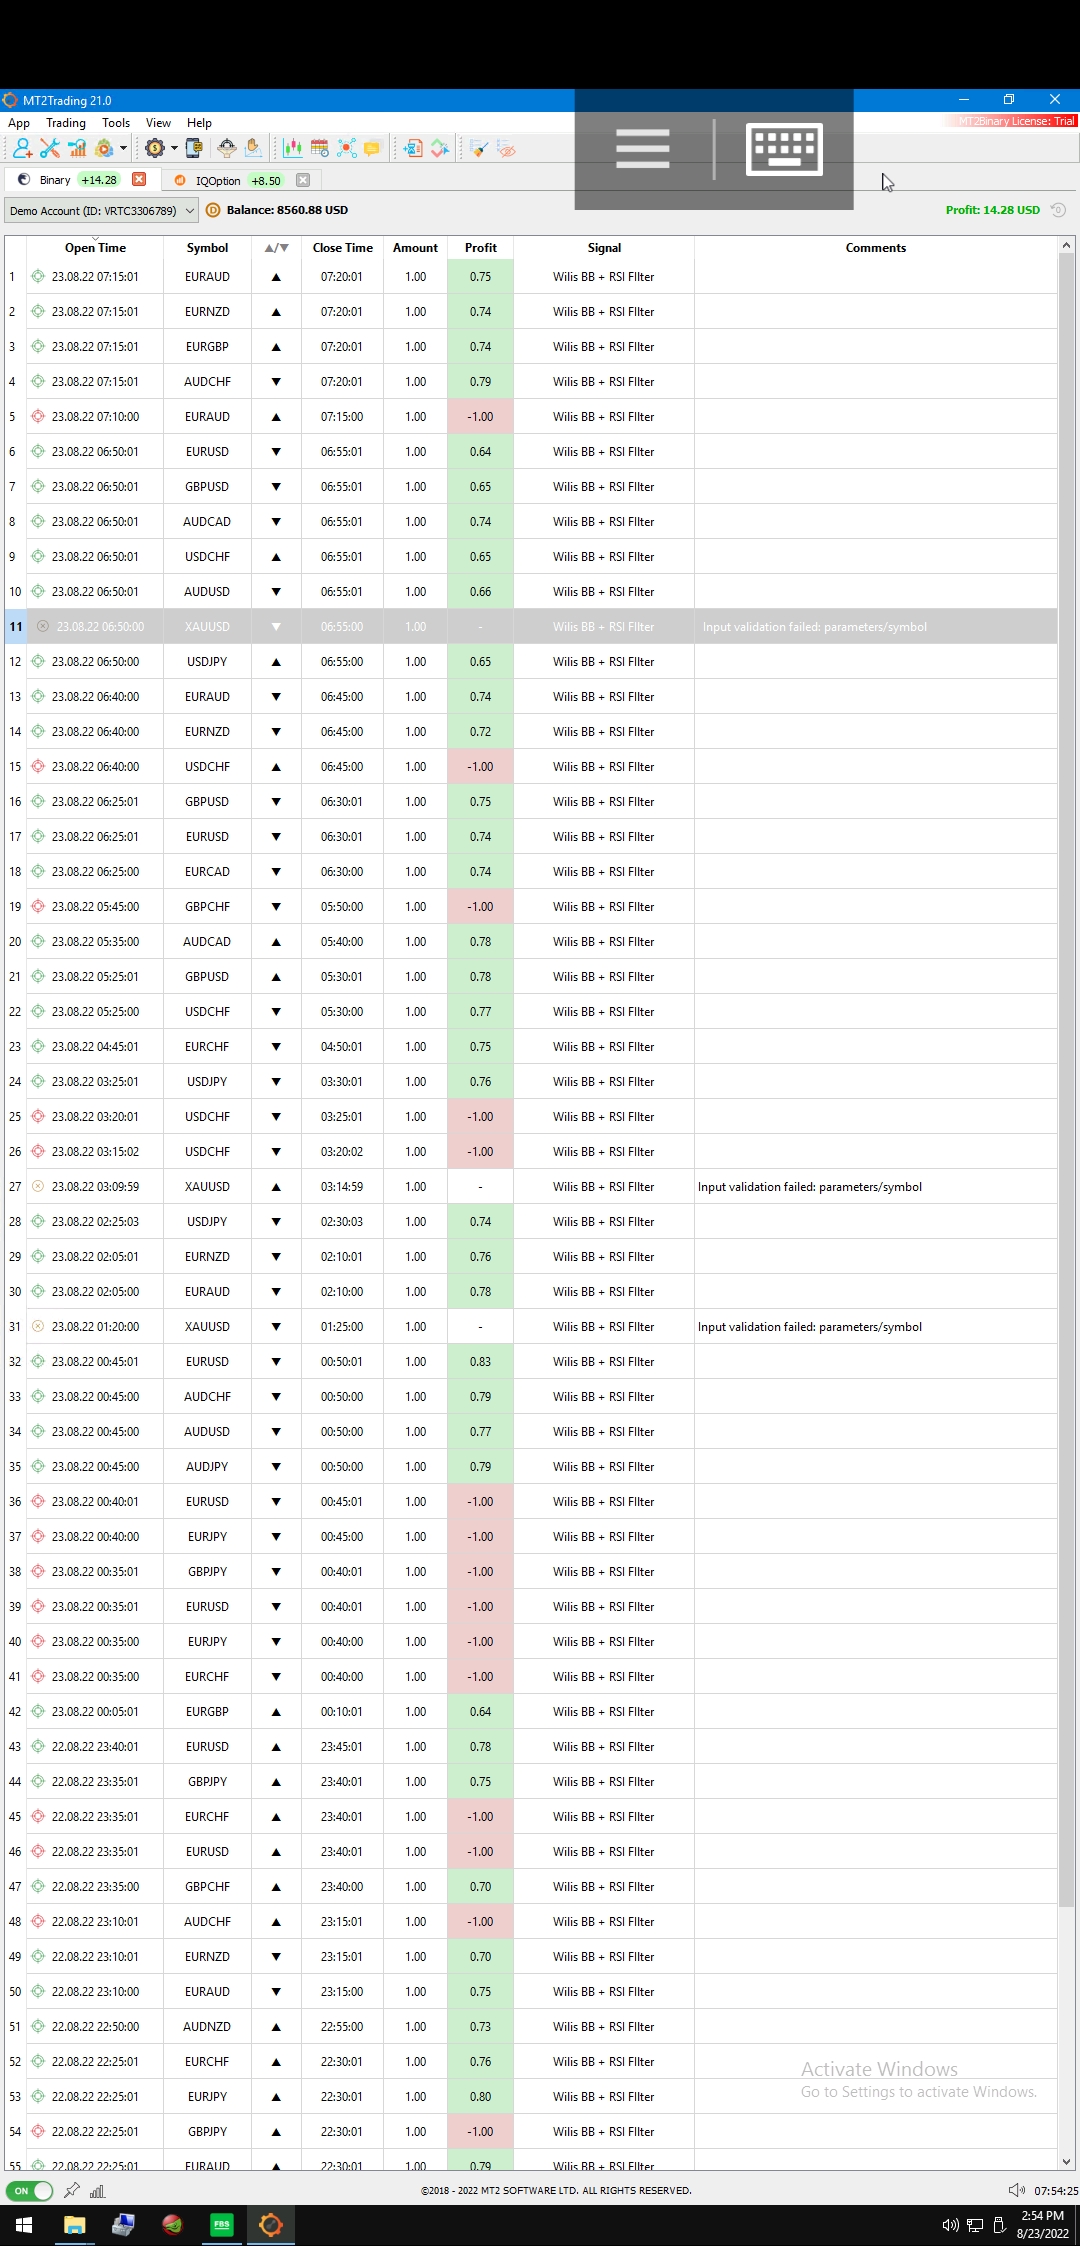This screenshot has width=1080, height=2246.
Task: Close the IQOption tab with gray X
Action: [303, 180]
